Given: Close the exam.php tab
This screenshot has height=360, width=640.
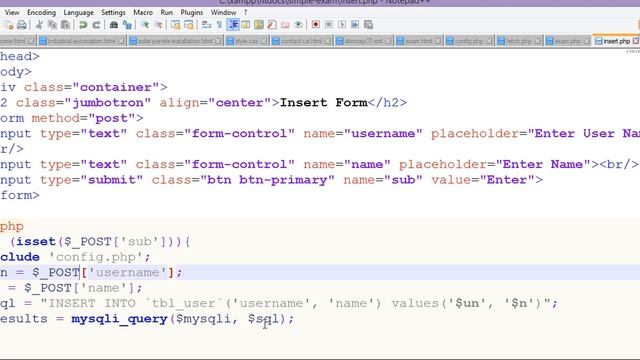Looking at the screenshot, I should pos(587,41).
